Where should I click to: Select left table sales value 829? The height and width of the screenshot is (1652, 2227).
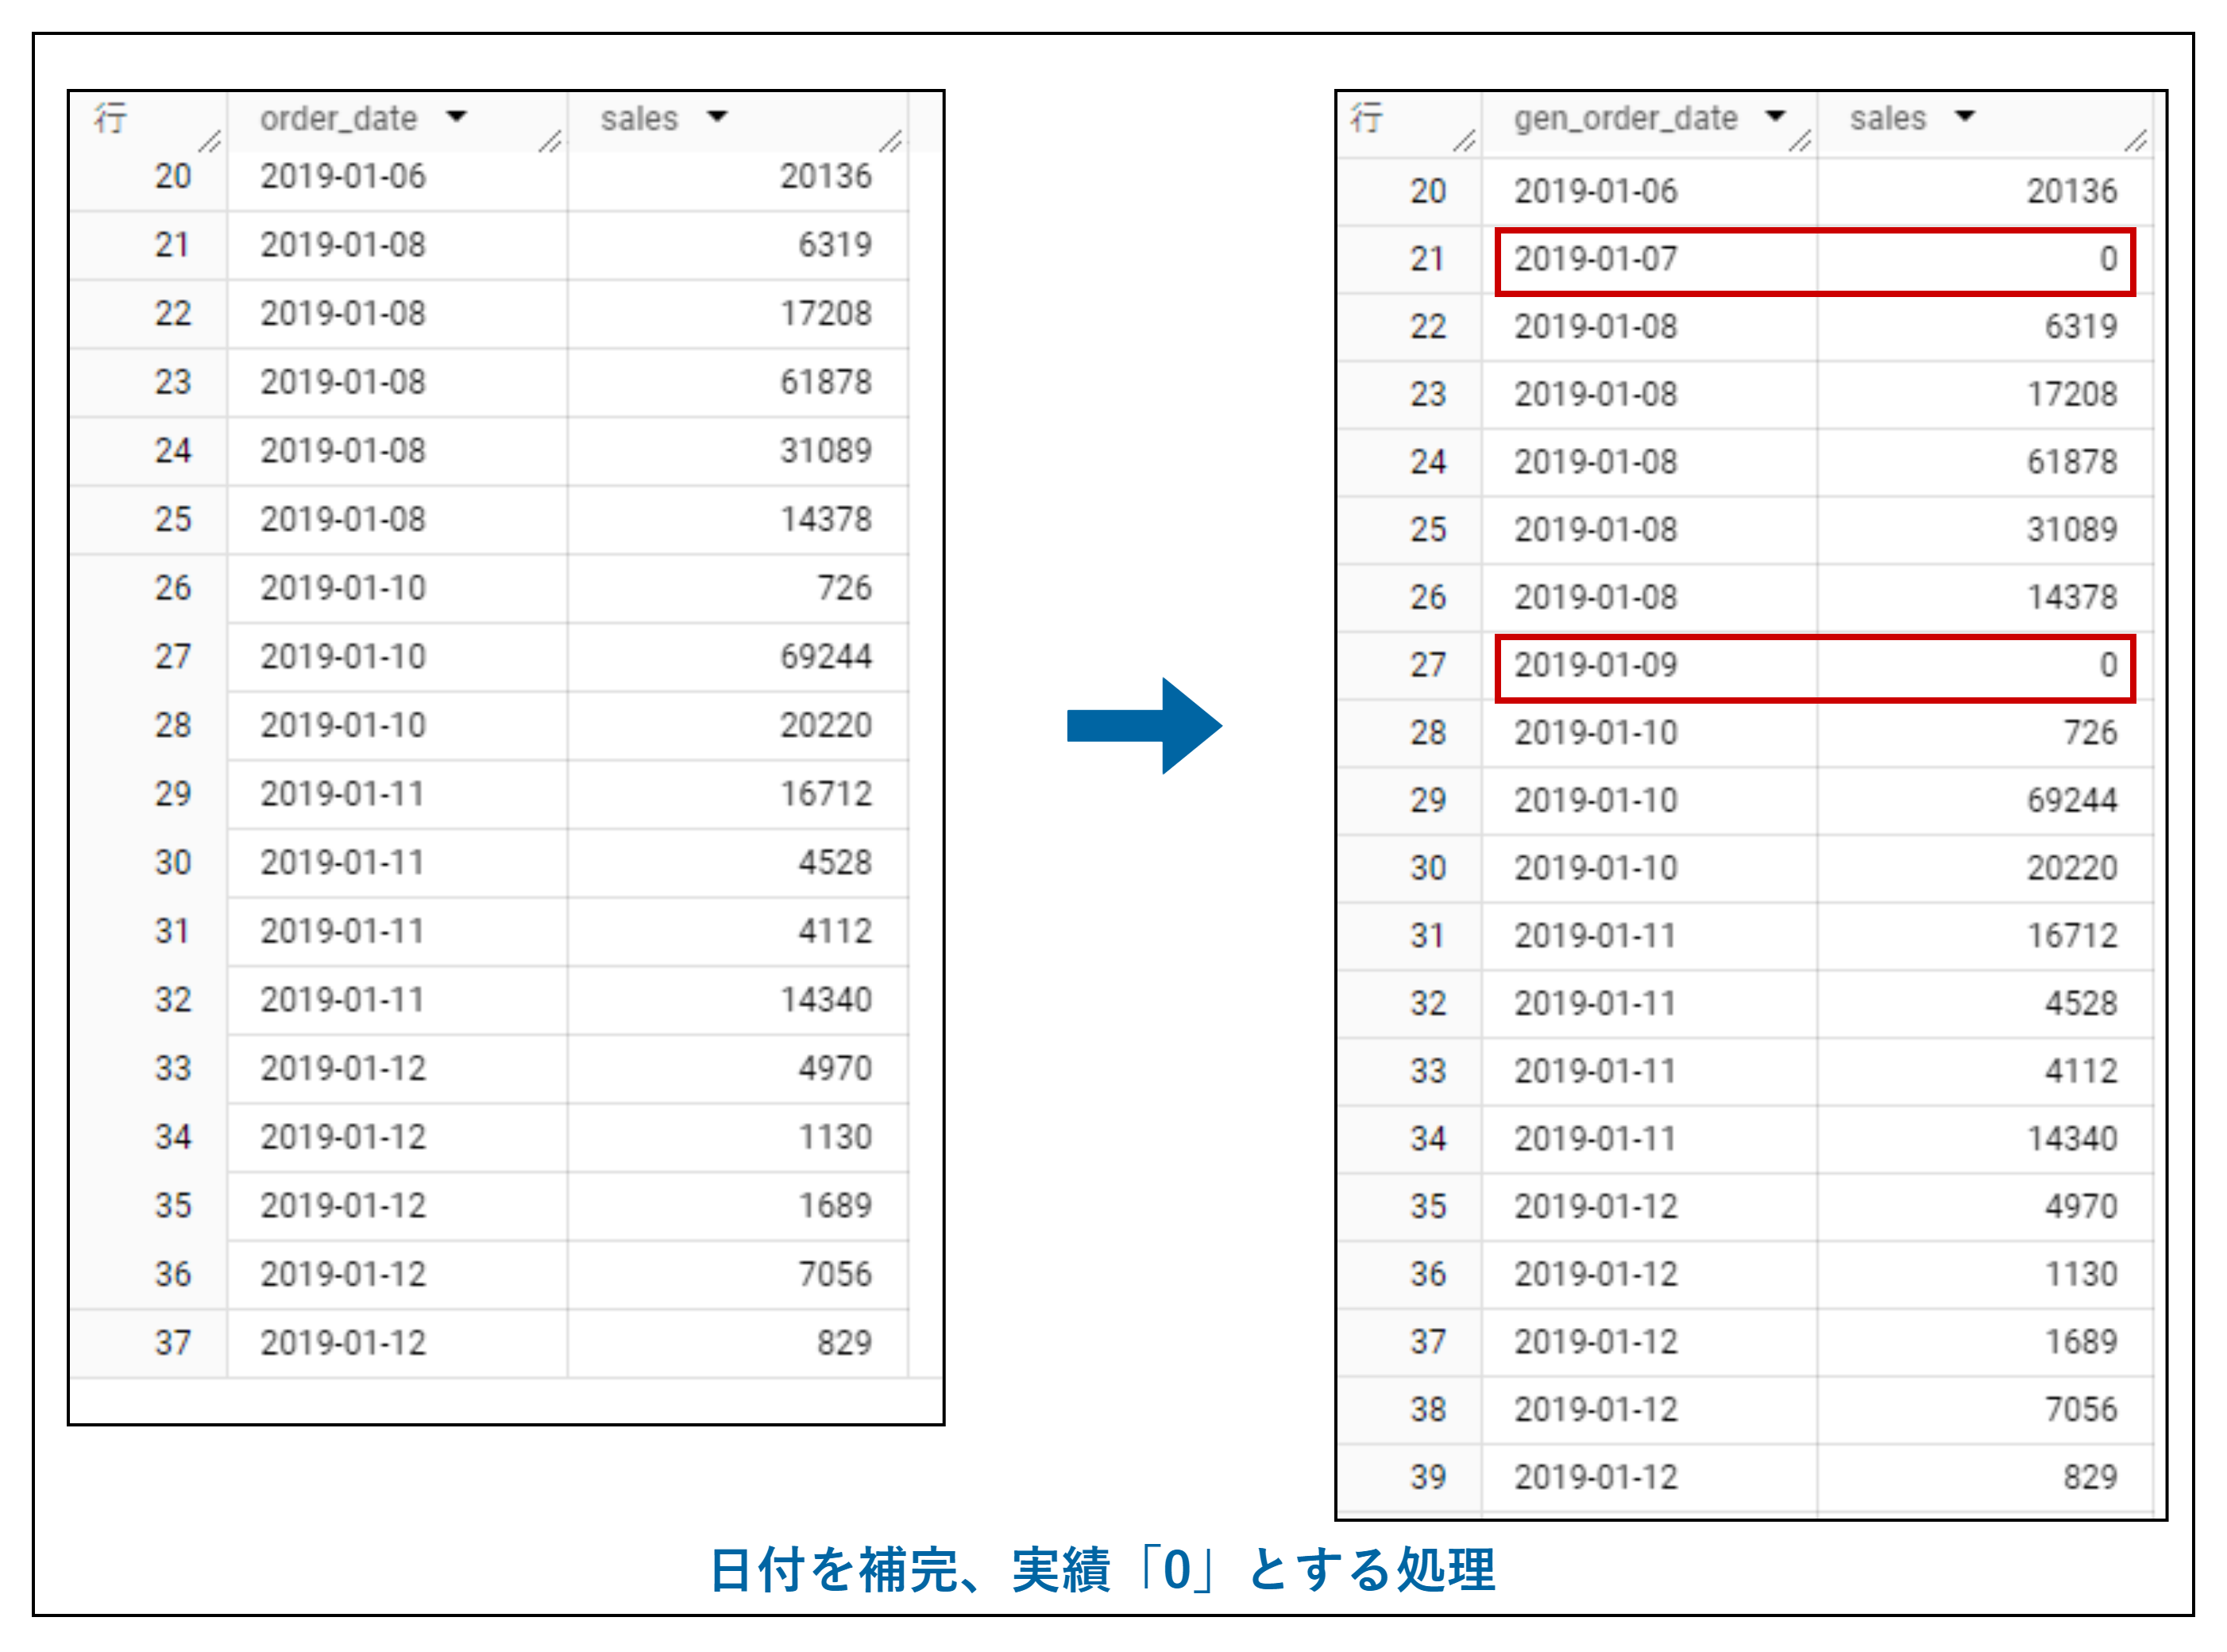(844, 1343)
